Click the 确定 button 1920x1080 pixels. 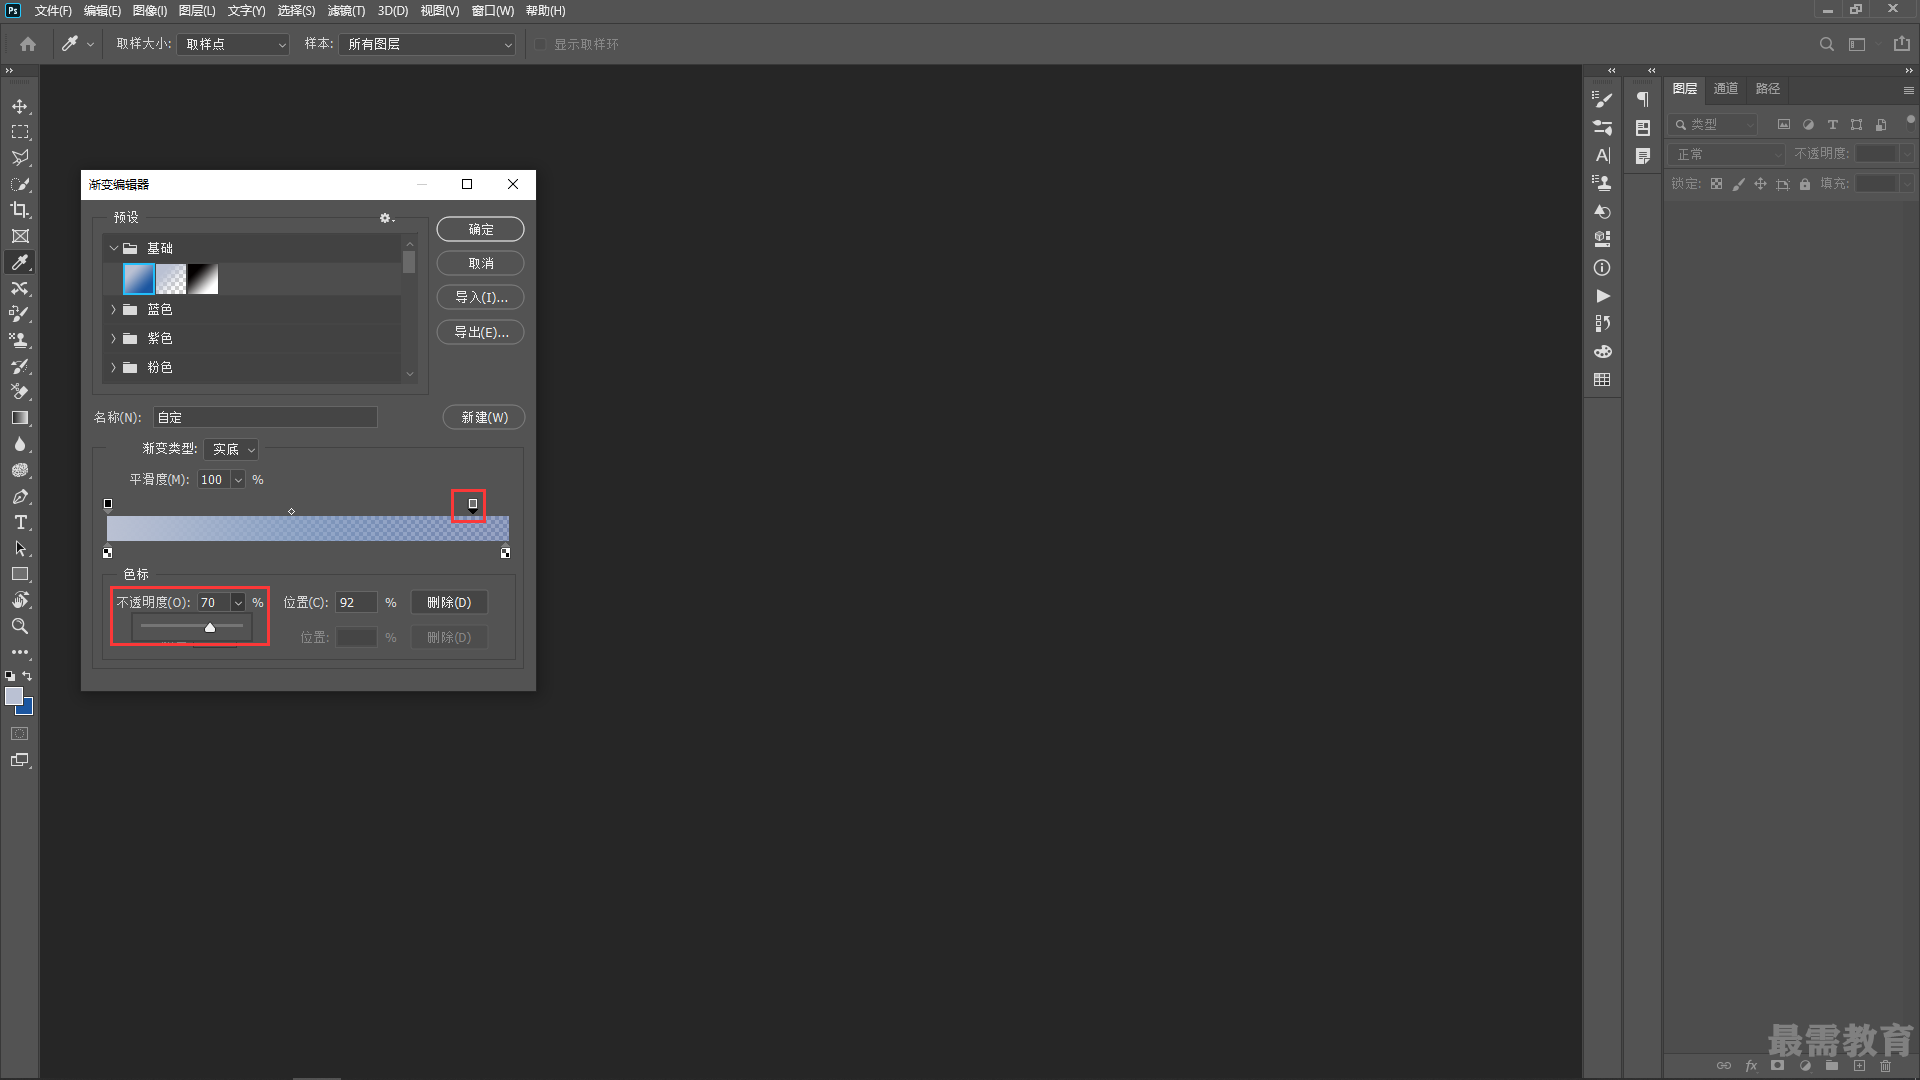tap(481, 229)
